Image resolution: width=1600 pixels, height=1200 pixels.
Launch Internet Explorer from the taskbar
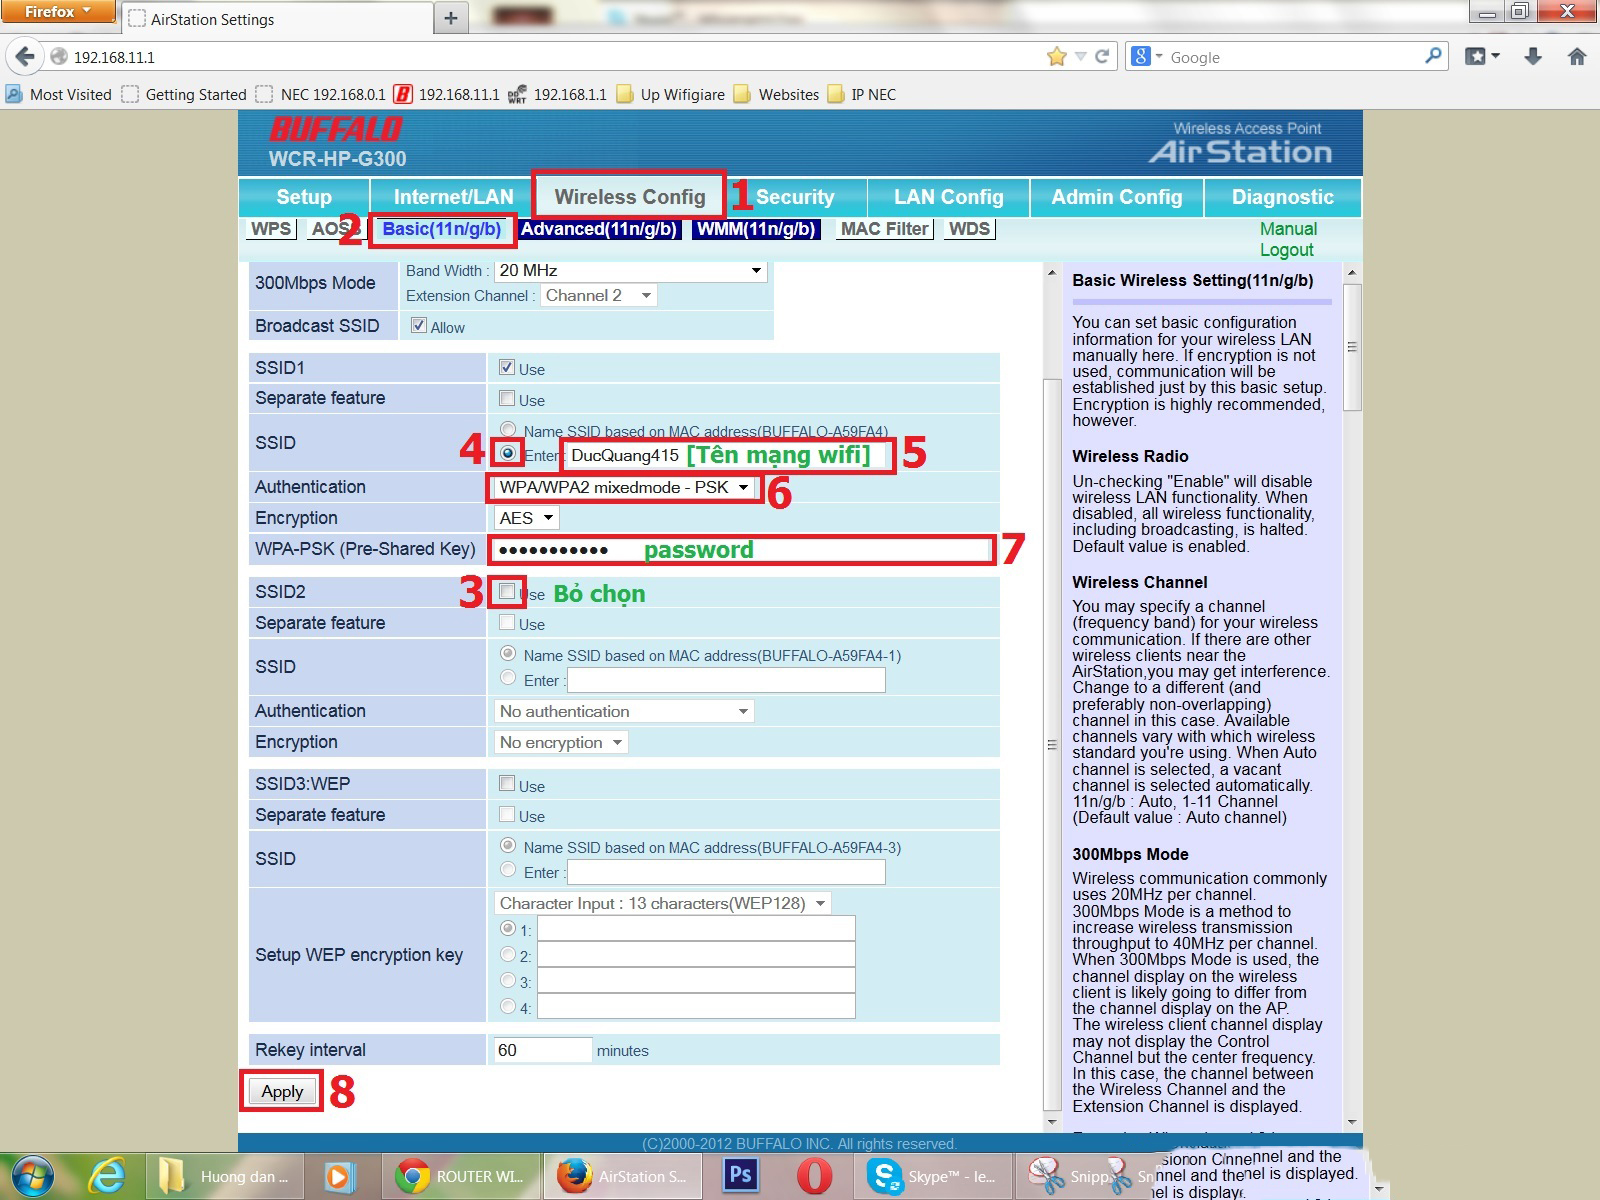[x=106, y=1176]
